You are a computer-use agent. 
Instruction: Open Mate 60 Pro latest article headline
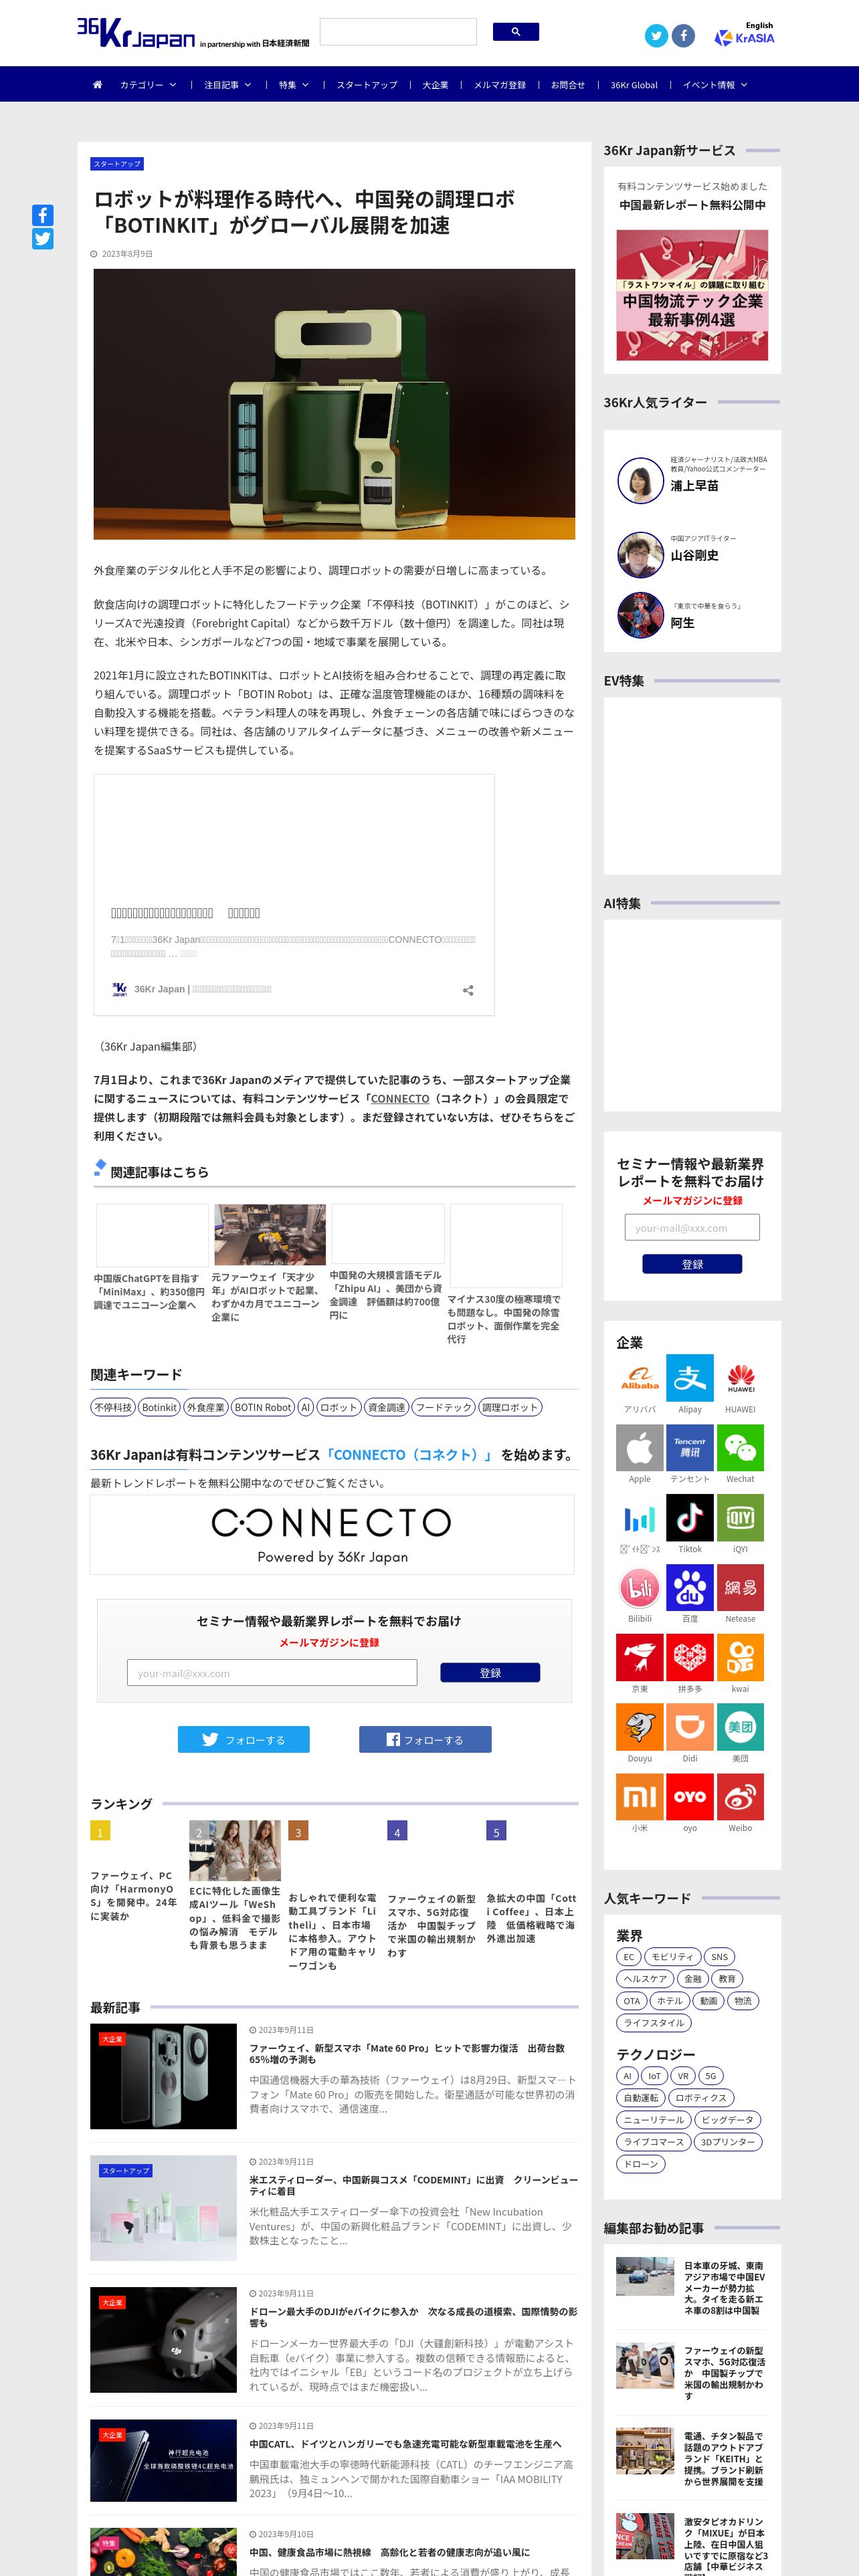pos(407,2053)
